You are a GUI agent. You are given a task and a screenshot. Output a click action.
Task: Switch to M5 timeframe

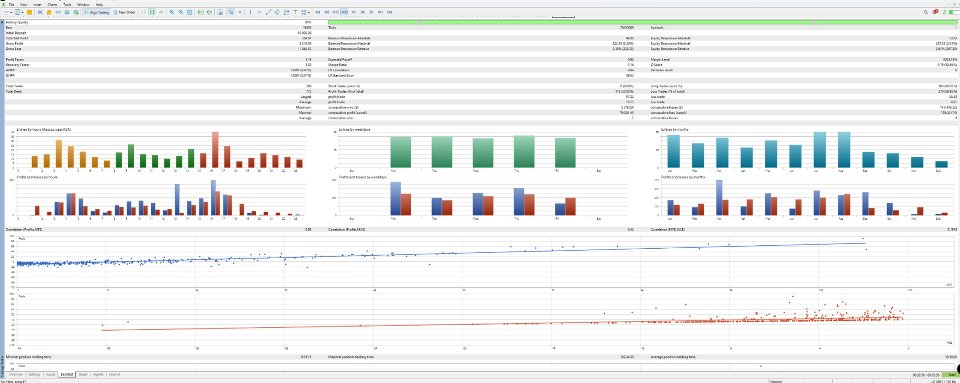pos(326,12)
